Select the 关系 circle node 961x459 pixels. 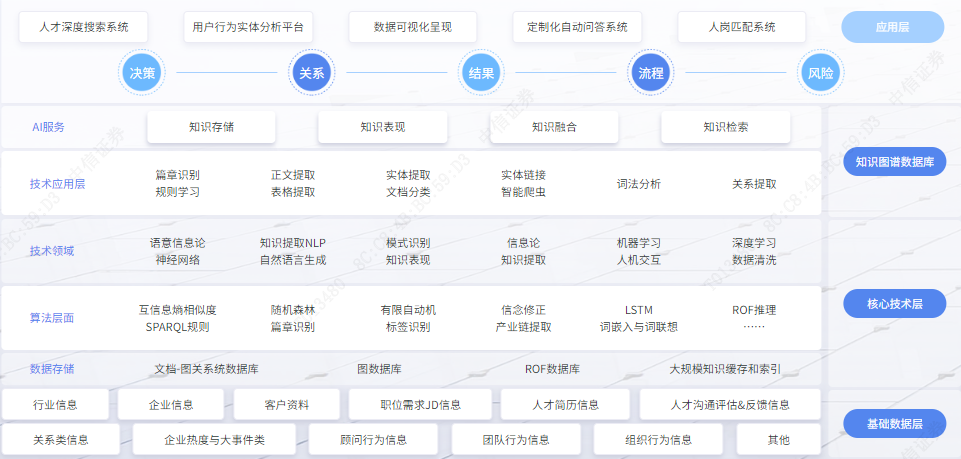(311, 73)
